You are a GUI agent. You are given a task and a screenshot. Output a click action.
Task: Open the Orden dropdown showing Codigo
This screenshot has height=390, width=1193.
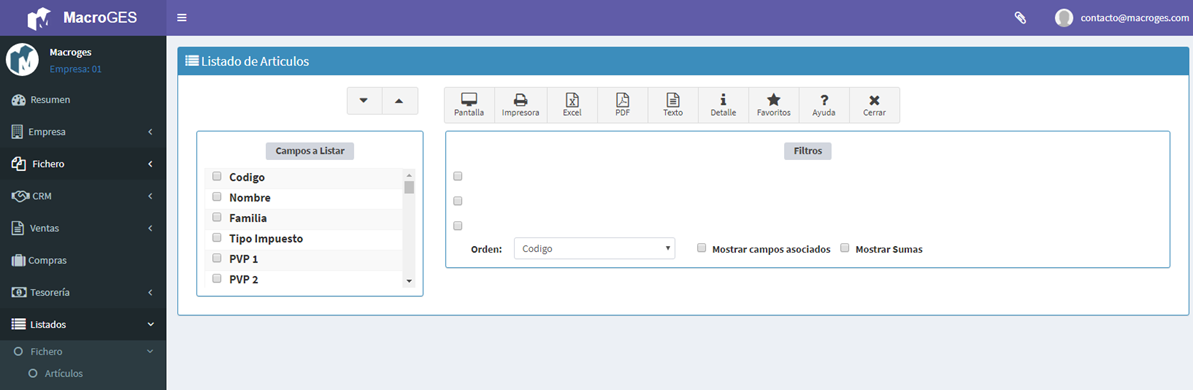tap(594, 249)
